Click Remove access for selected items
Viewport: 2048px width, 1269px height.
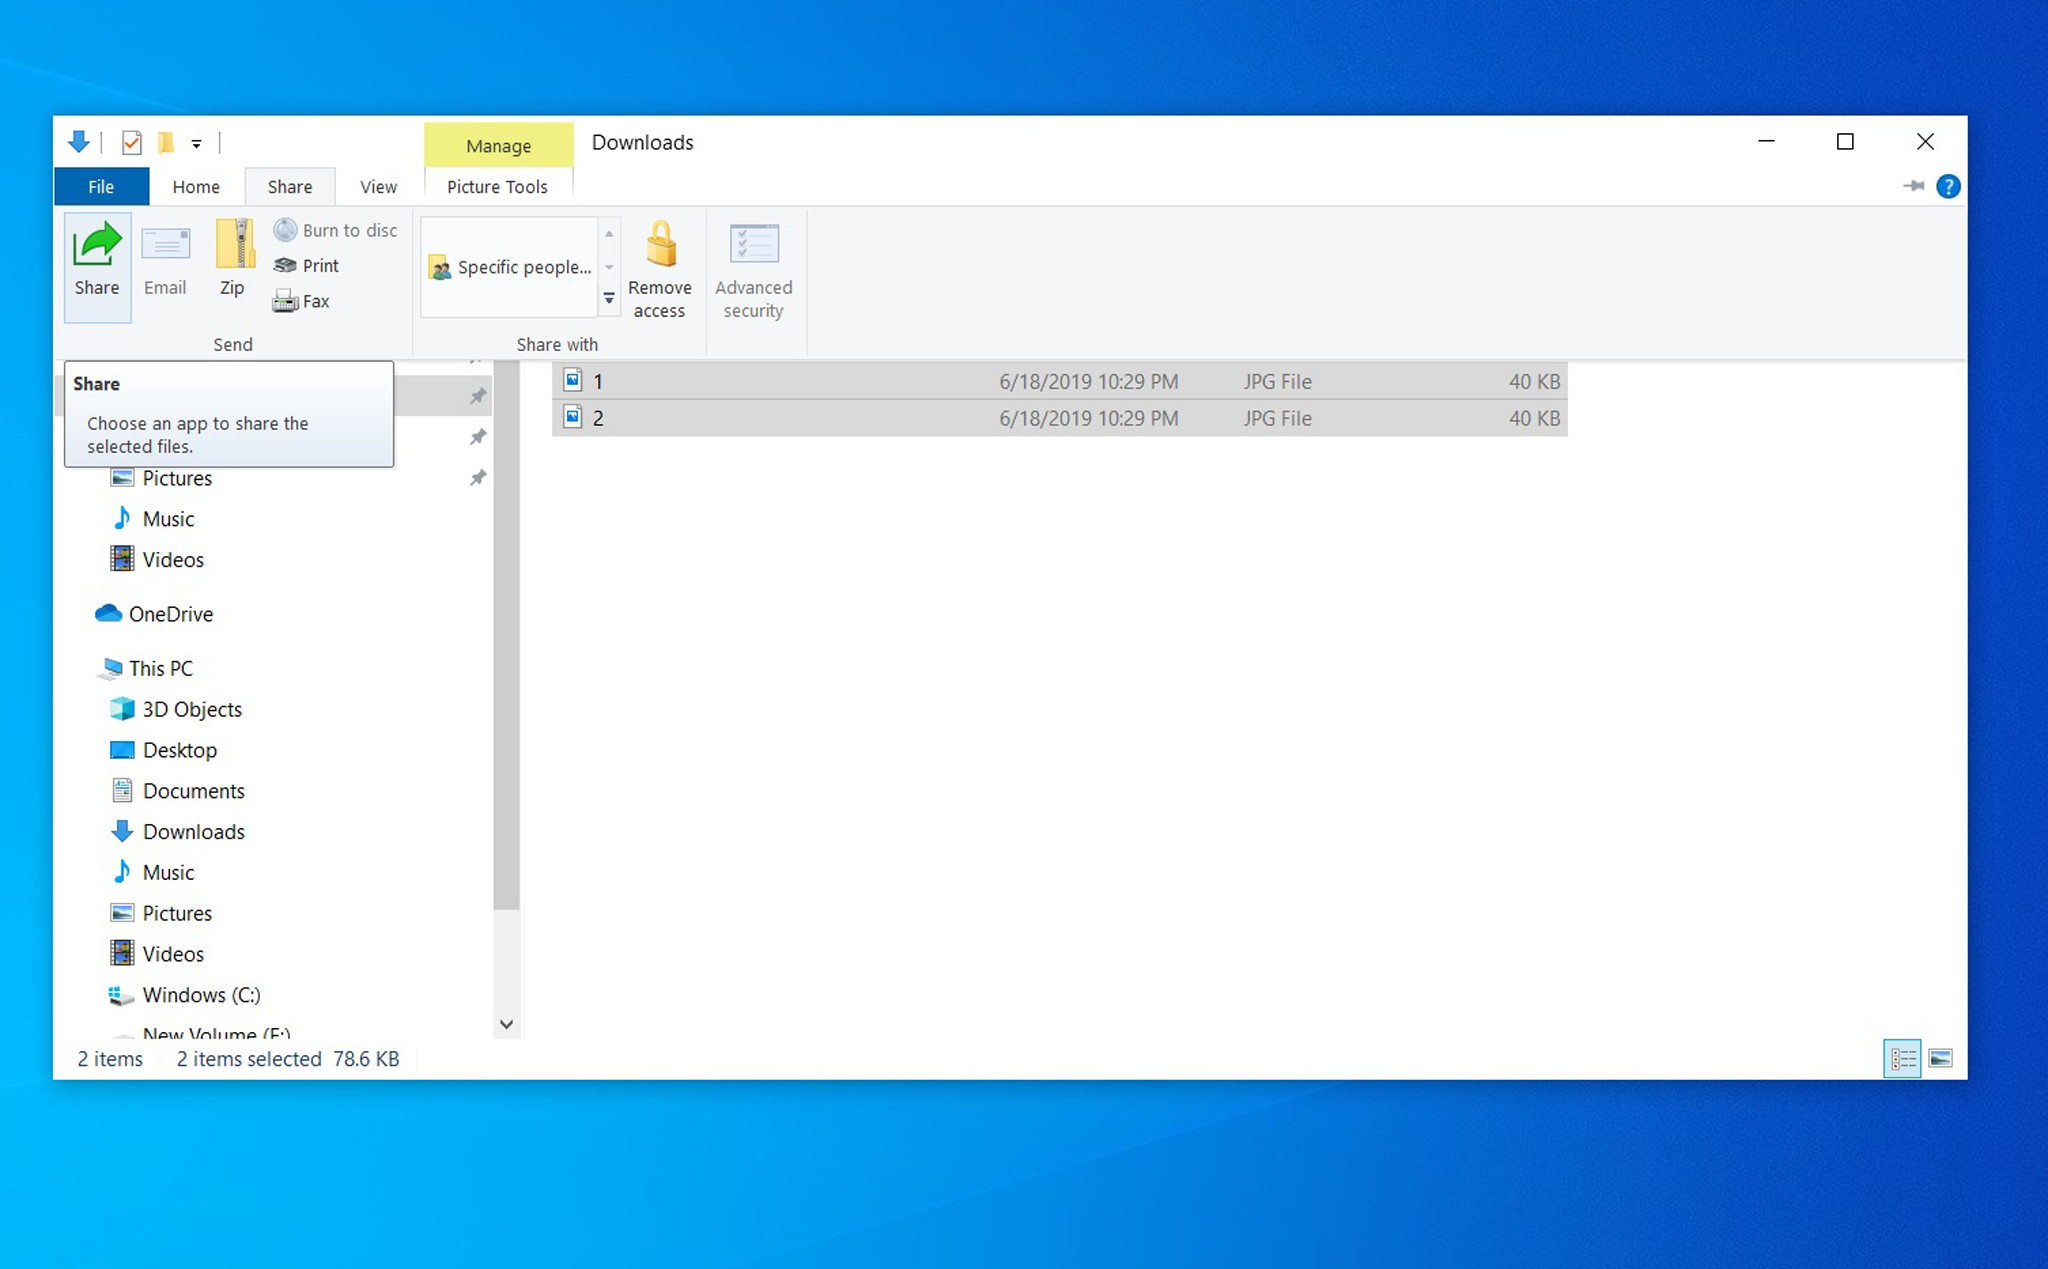(659, 268)
